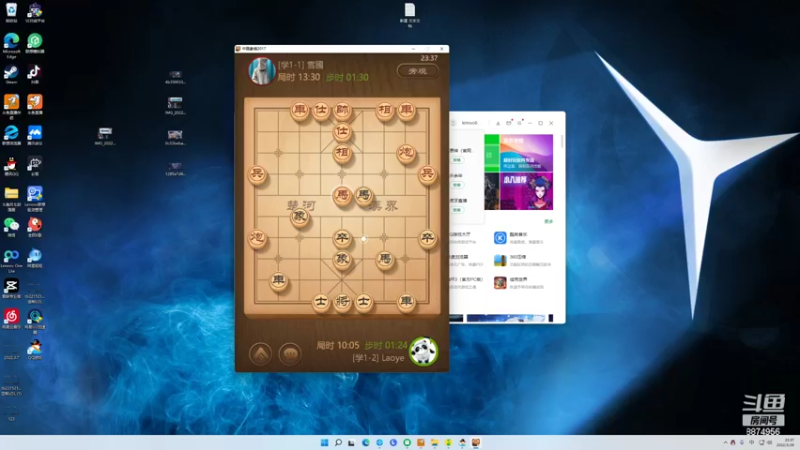The width and height of the screenshot is (800, 450).
Task: Select the 相 piece in the center file
Action: point(342,153)
